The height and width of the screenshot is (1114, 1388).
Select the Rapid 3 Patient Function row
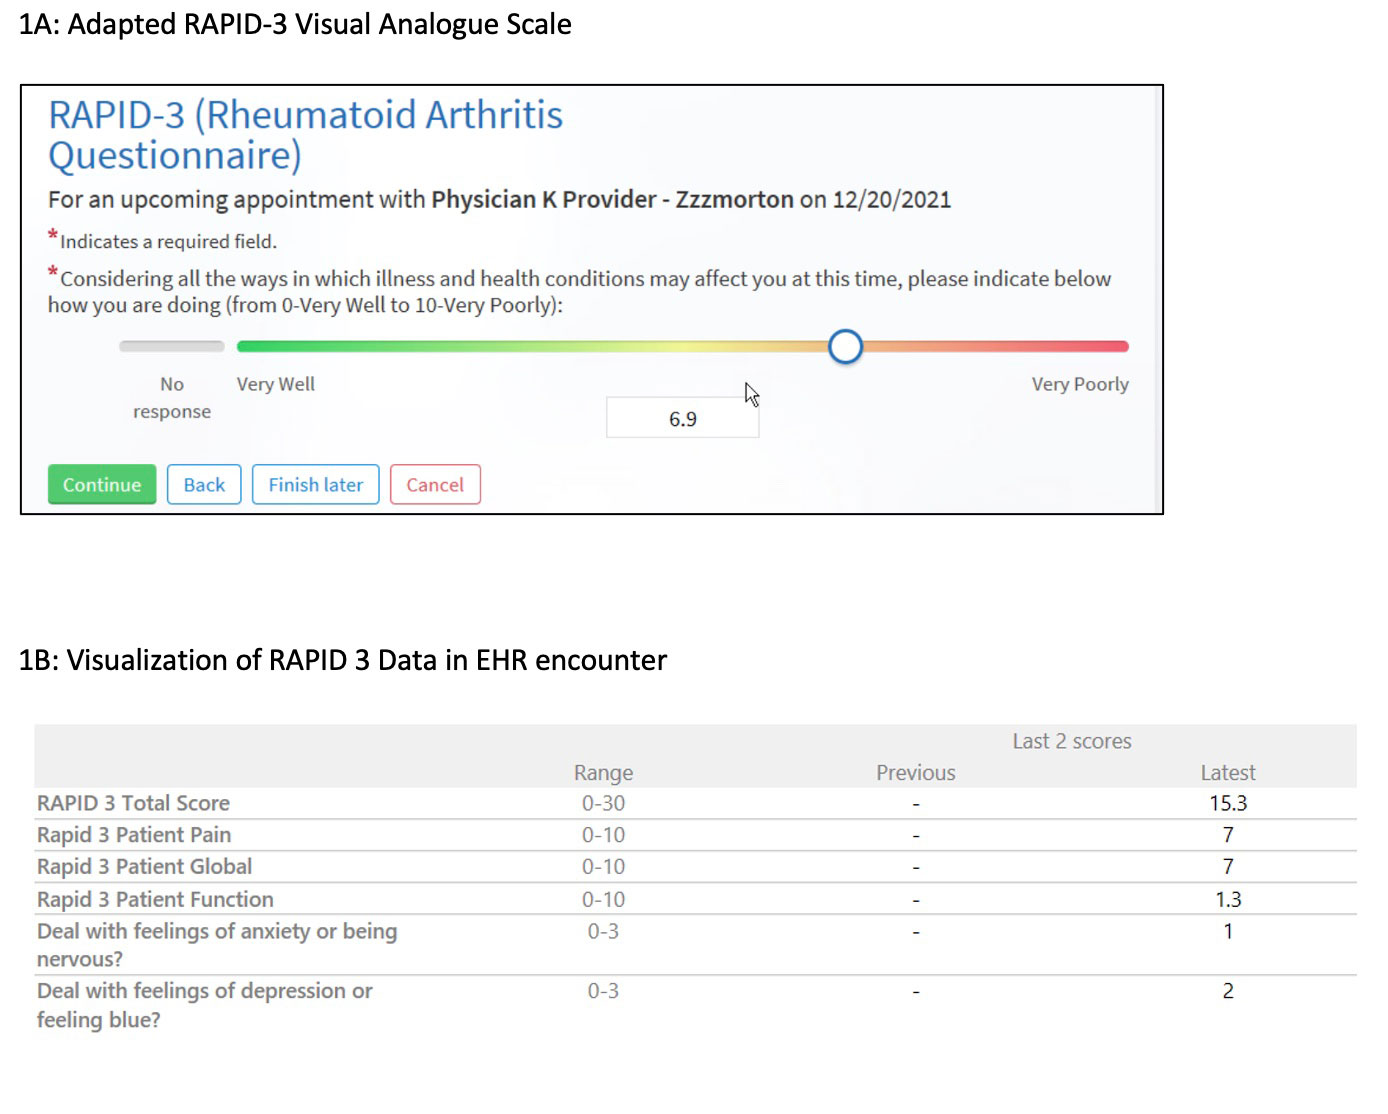click(x=155, y=899)
